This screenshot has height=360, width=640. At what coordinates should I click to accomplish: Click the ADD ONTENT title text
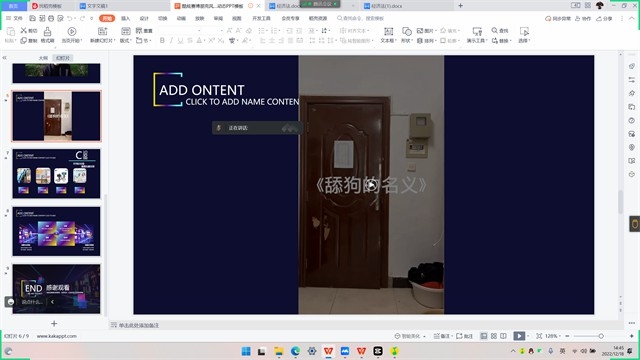tap(202, 90)
